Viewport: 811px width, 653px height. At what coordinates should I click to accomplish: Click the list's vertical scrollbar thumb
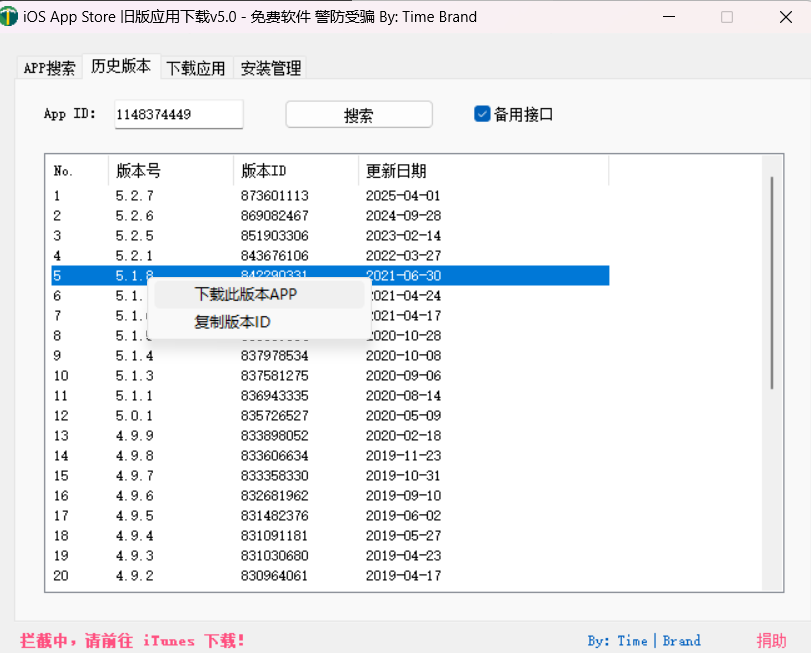pos(772,283)
